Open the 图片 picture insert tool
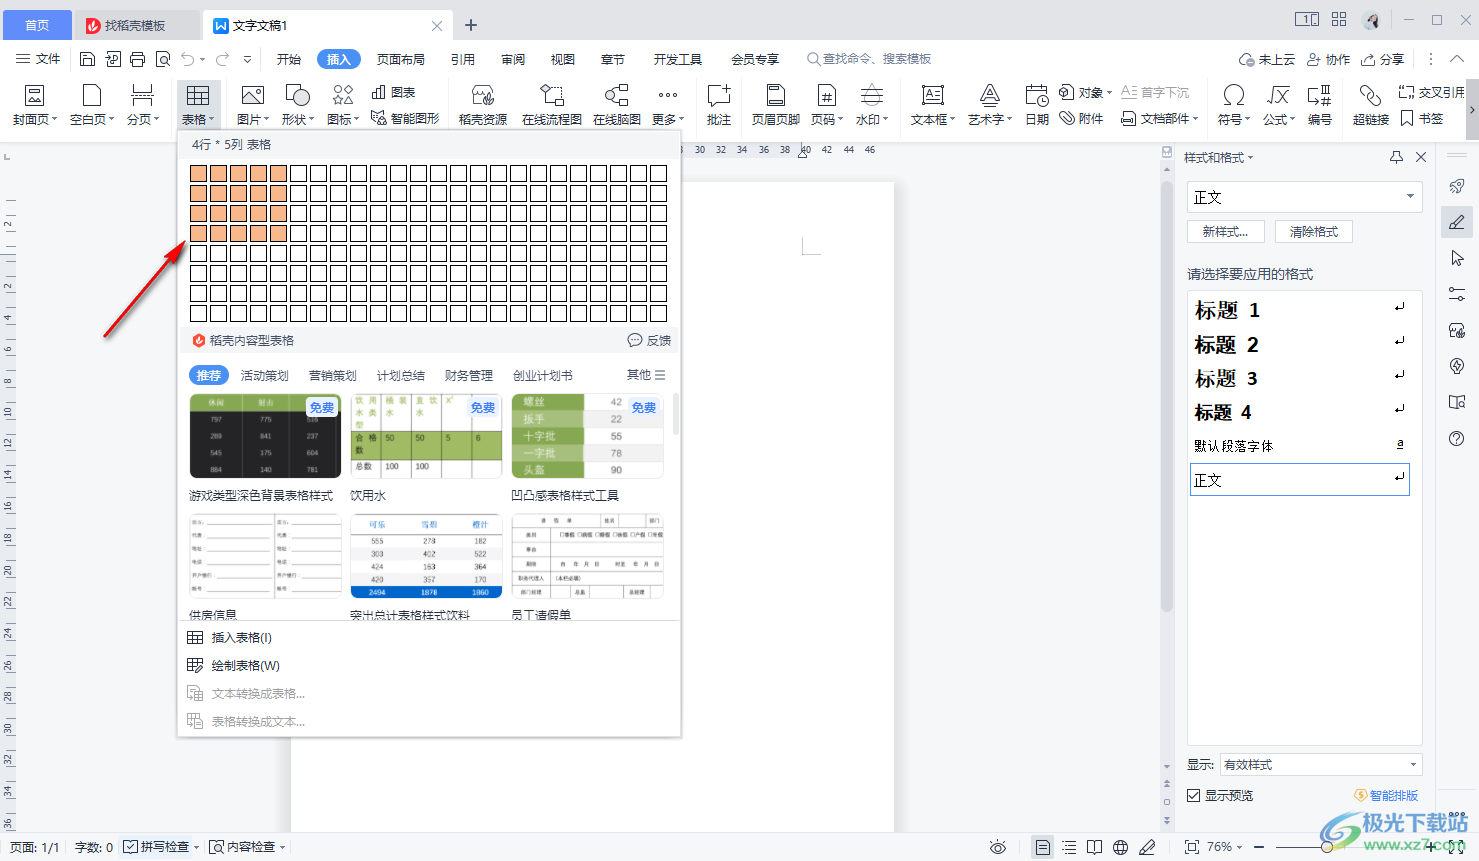 tap(252, 105)
